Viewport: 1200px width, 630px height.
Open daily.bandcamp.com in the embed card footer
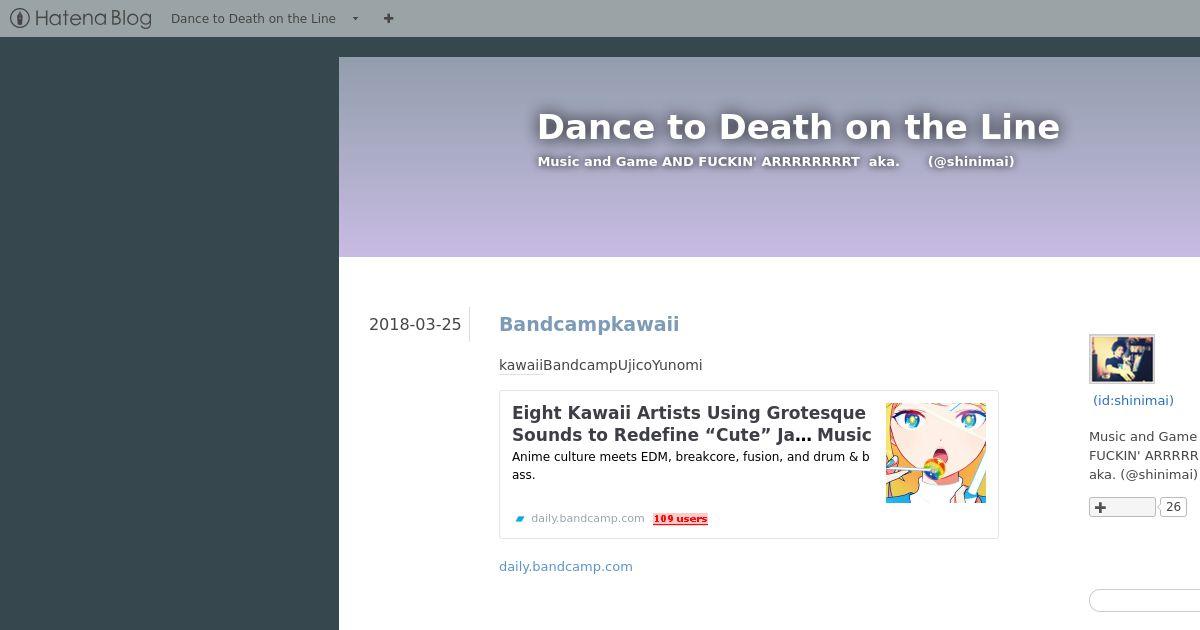pos(588,518)
